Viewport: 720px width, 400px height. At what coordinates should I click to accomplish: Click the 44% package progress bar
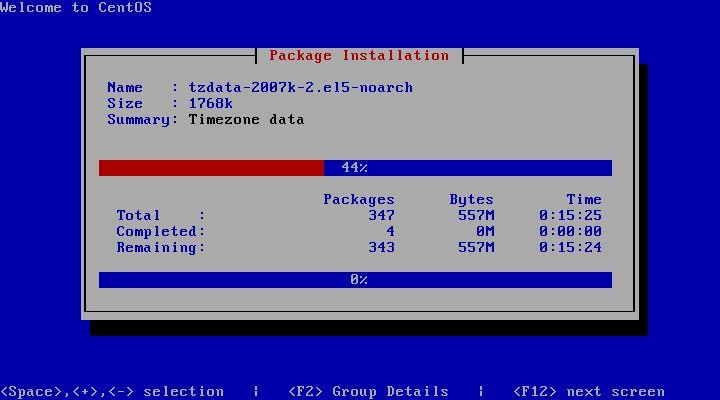(x=355, y=168)
